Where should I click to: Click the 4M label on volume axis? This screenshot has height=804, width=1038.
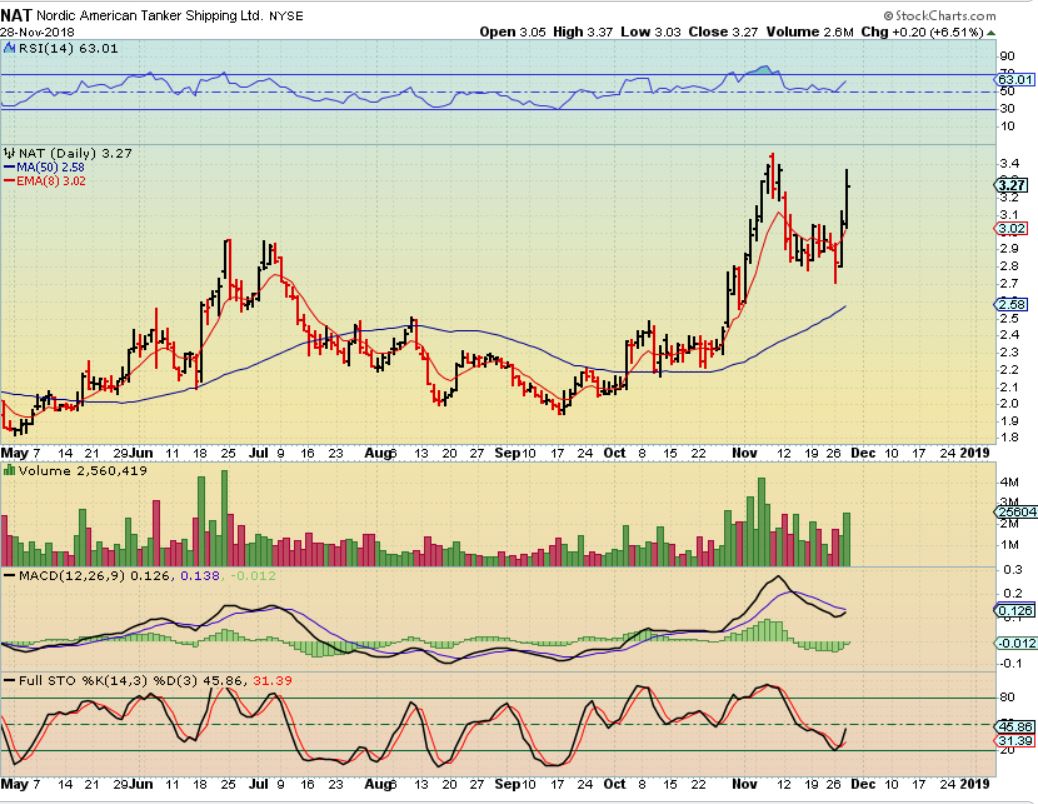click(x=1010, y=482)
